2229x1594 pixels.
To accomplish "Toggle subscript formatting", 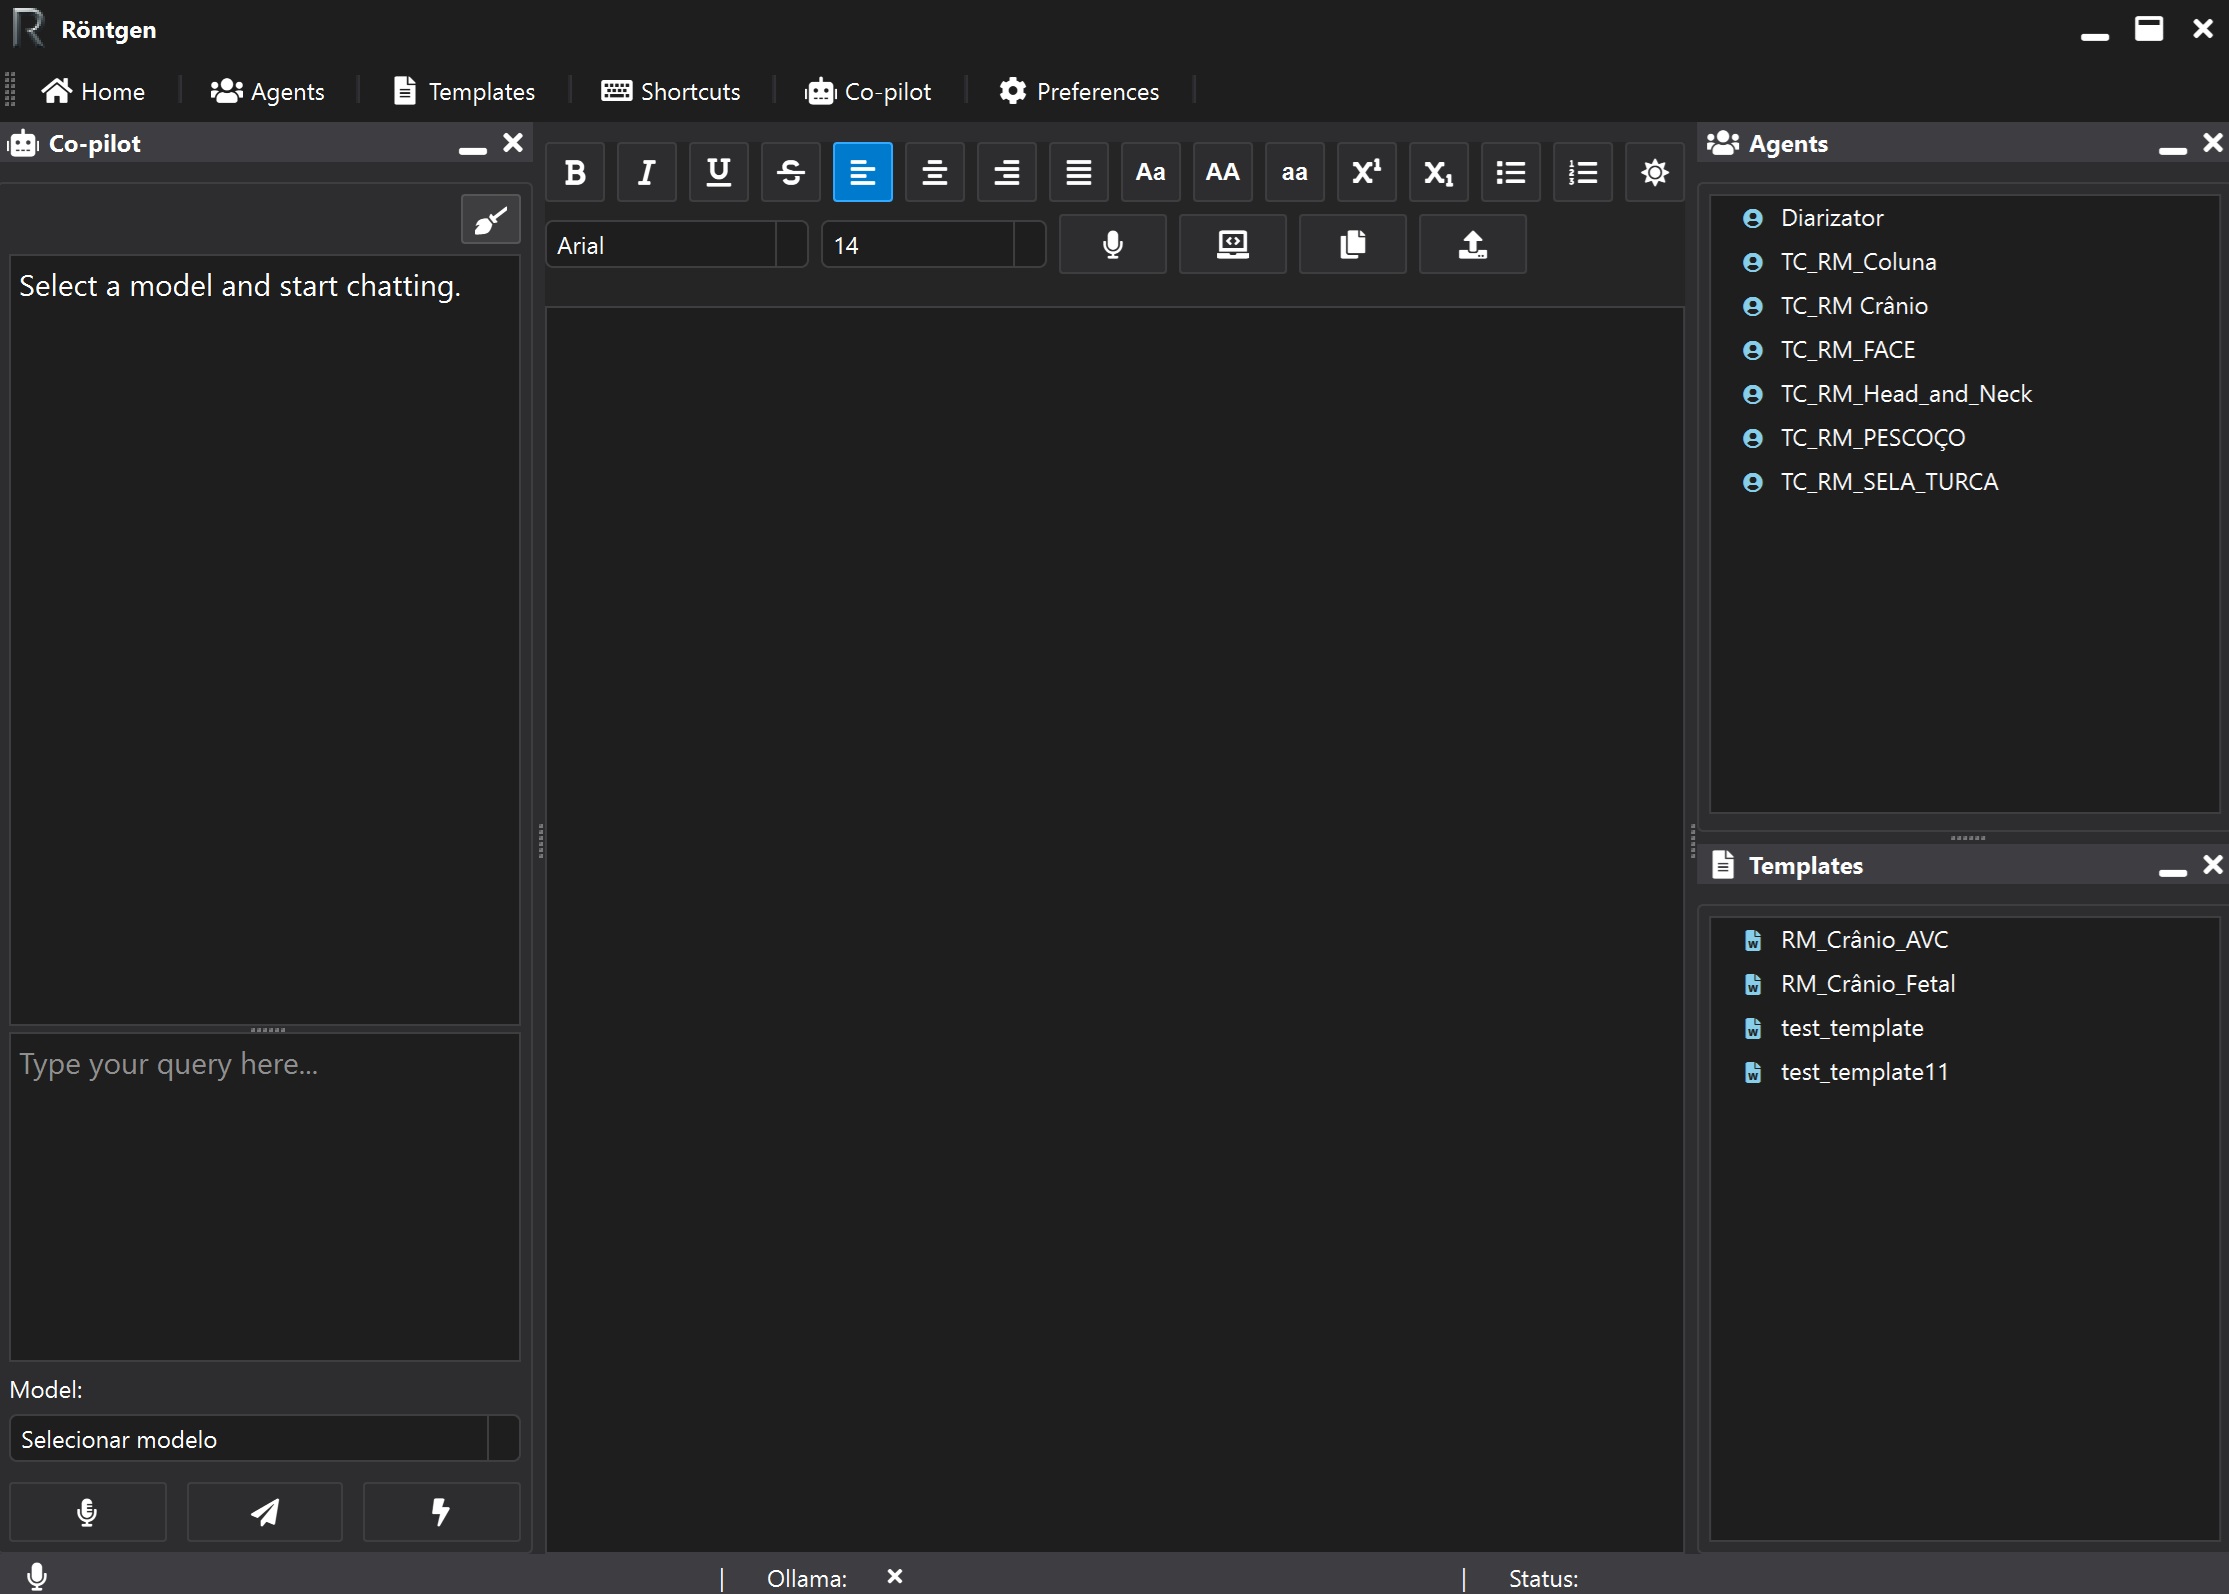I will coord(1439,172).
